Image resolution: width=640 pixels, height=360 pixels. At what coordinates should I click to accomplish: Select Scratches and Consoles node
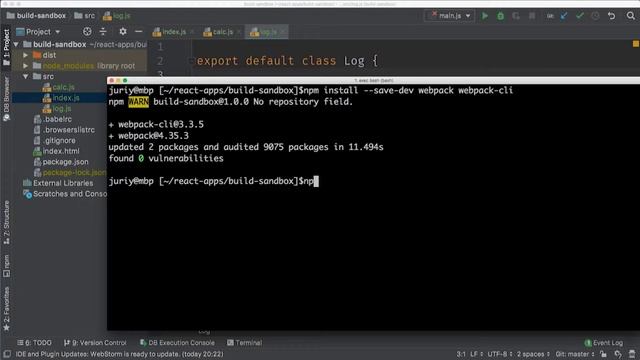coord(65,194)
